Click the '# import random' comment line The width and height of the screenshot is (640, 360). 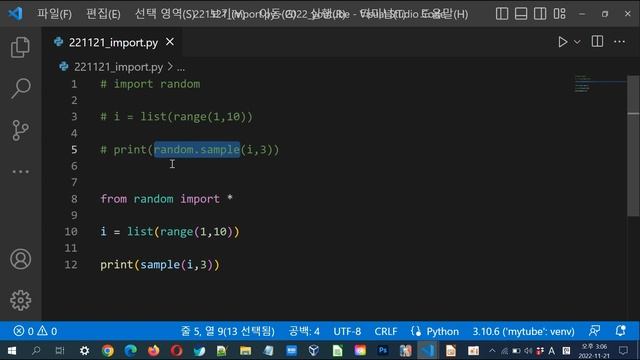150,84
